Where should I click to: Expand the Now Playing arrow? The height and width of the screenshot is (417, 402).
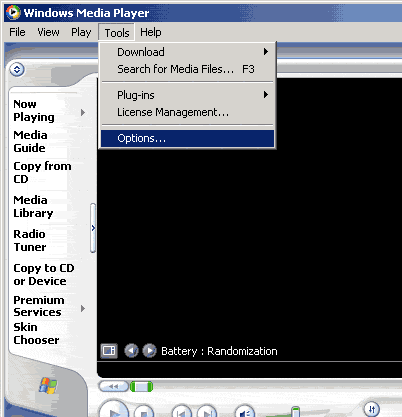pyautogui.click(x=83, y=113)
